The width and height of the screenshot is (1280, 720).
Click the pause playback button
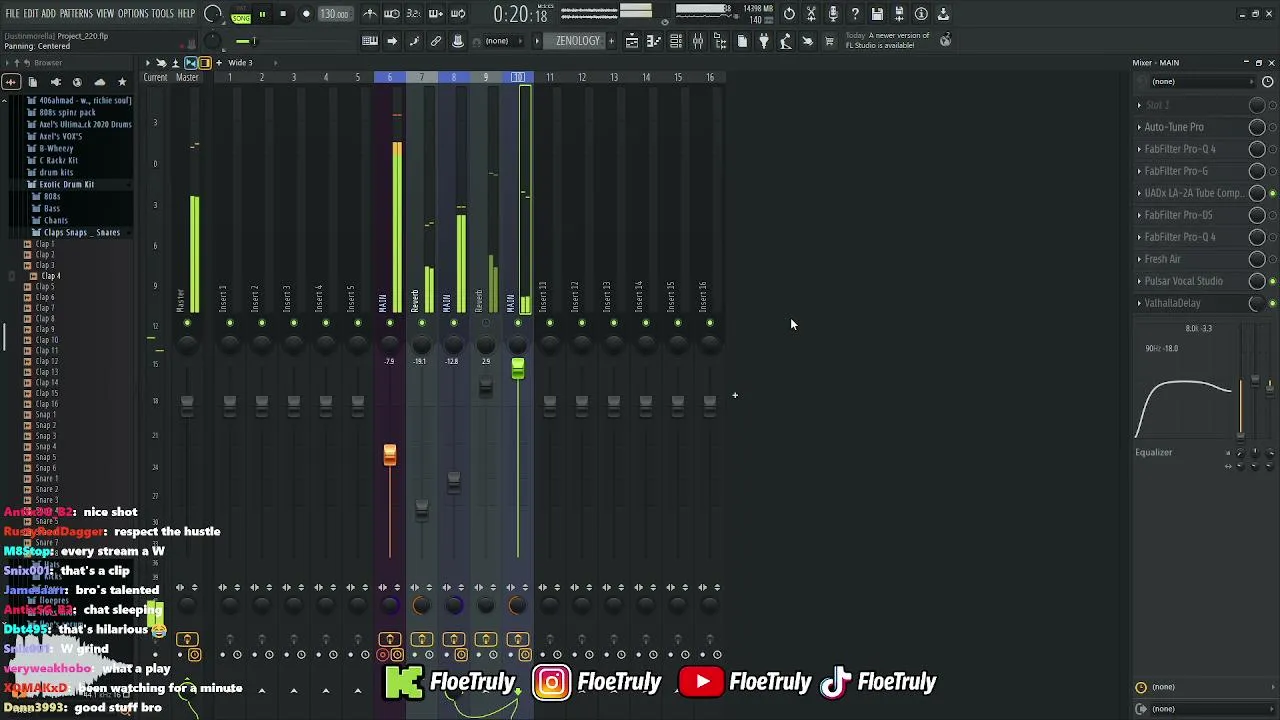coord(262,14)
